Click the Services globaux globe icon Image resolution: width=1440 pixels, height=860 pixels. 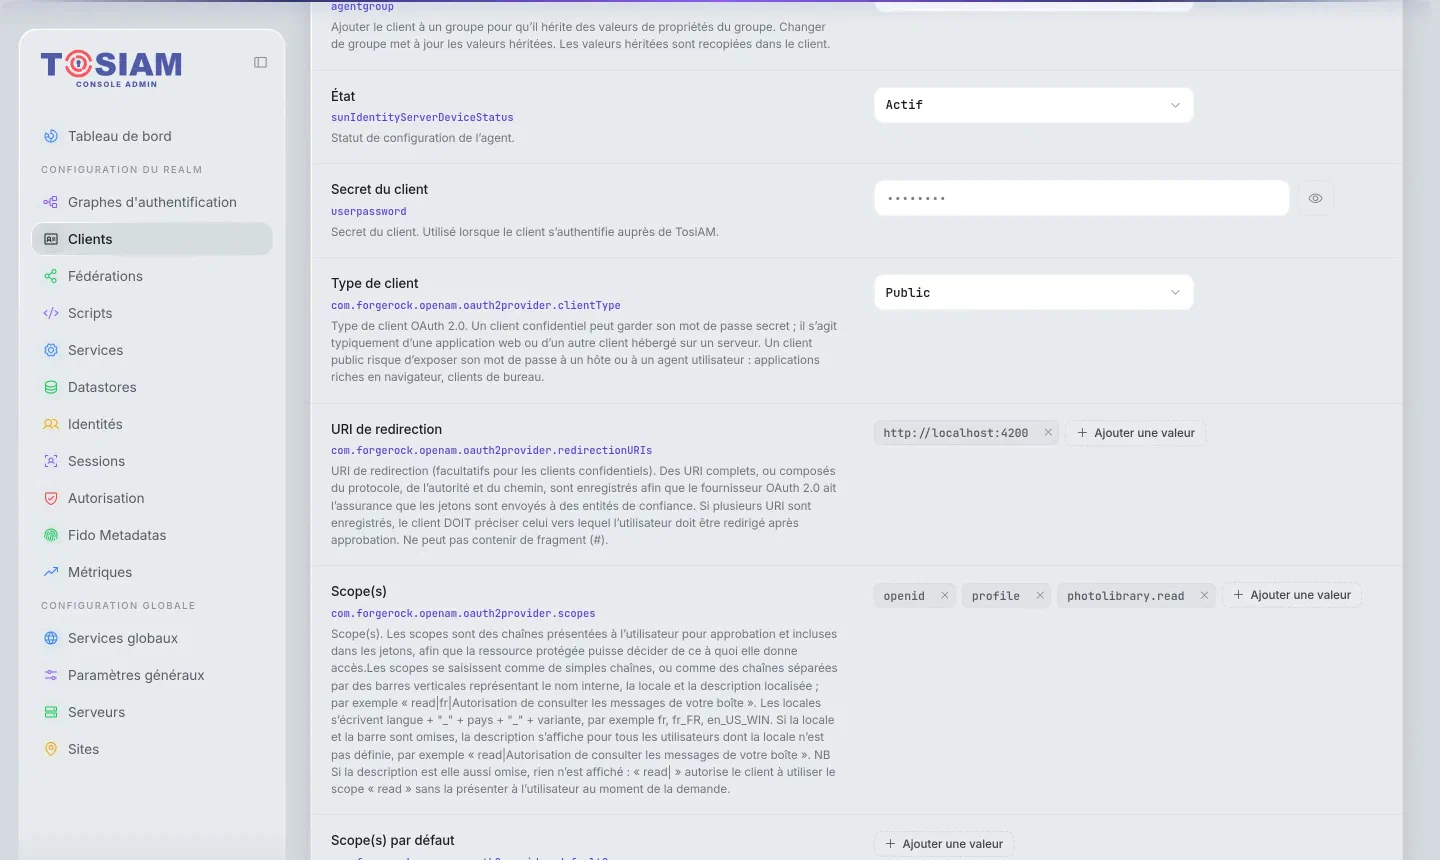click(51, 638)
